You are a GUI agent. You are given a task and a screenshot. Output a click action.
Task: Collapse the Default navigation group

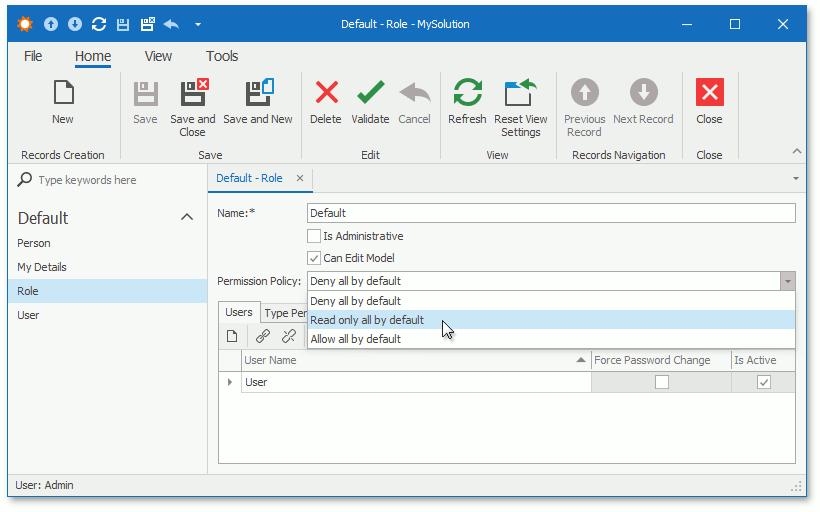click(x=186, y=218)
